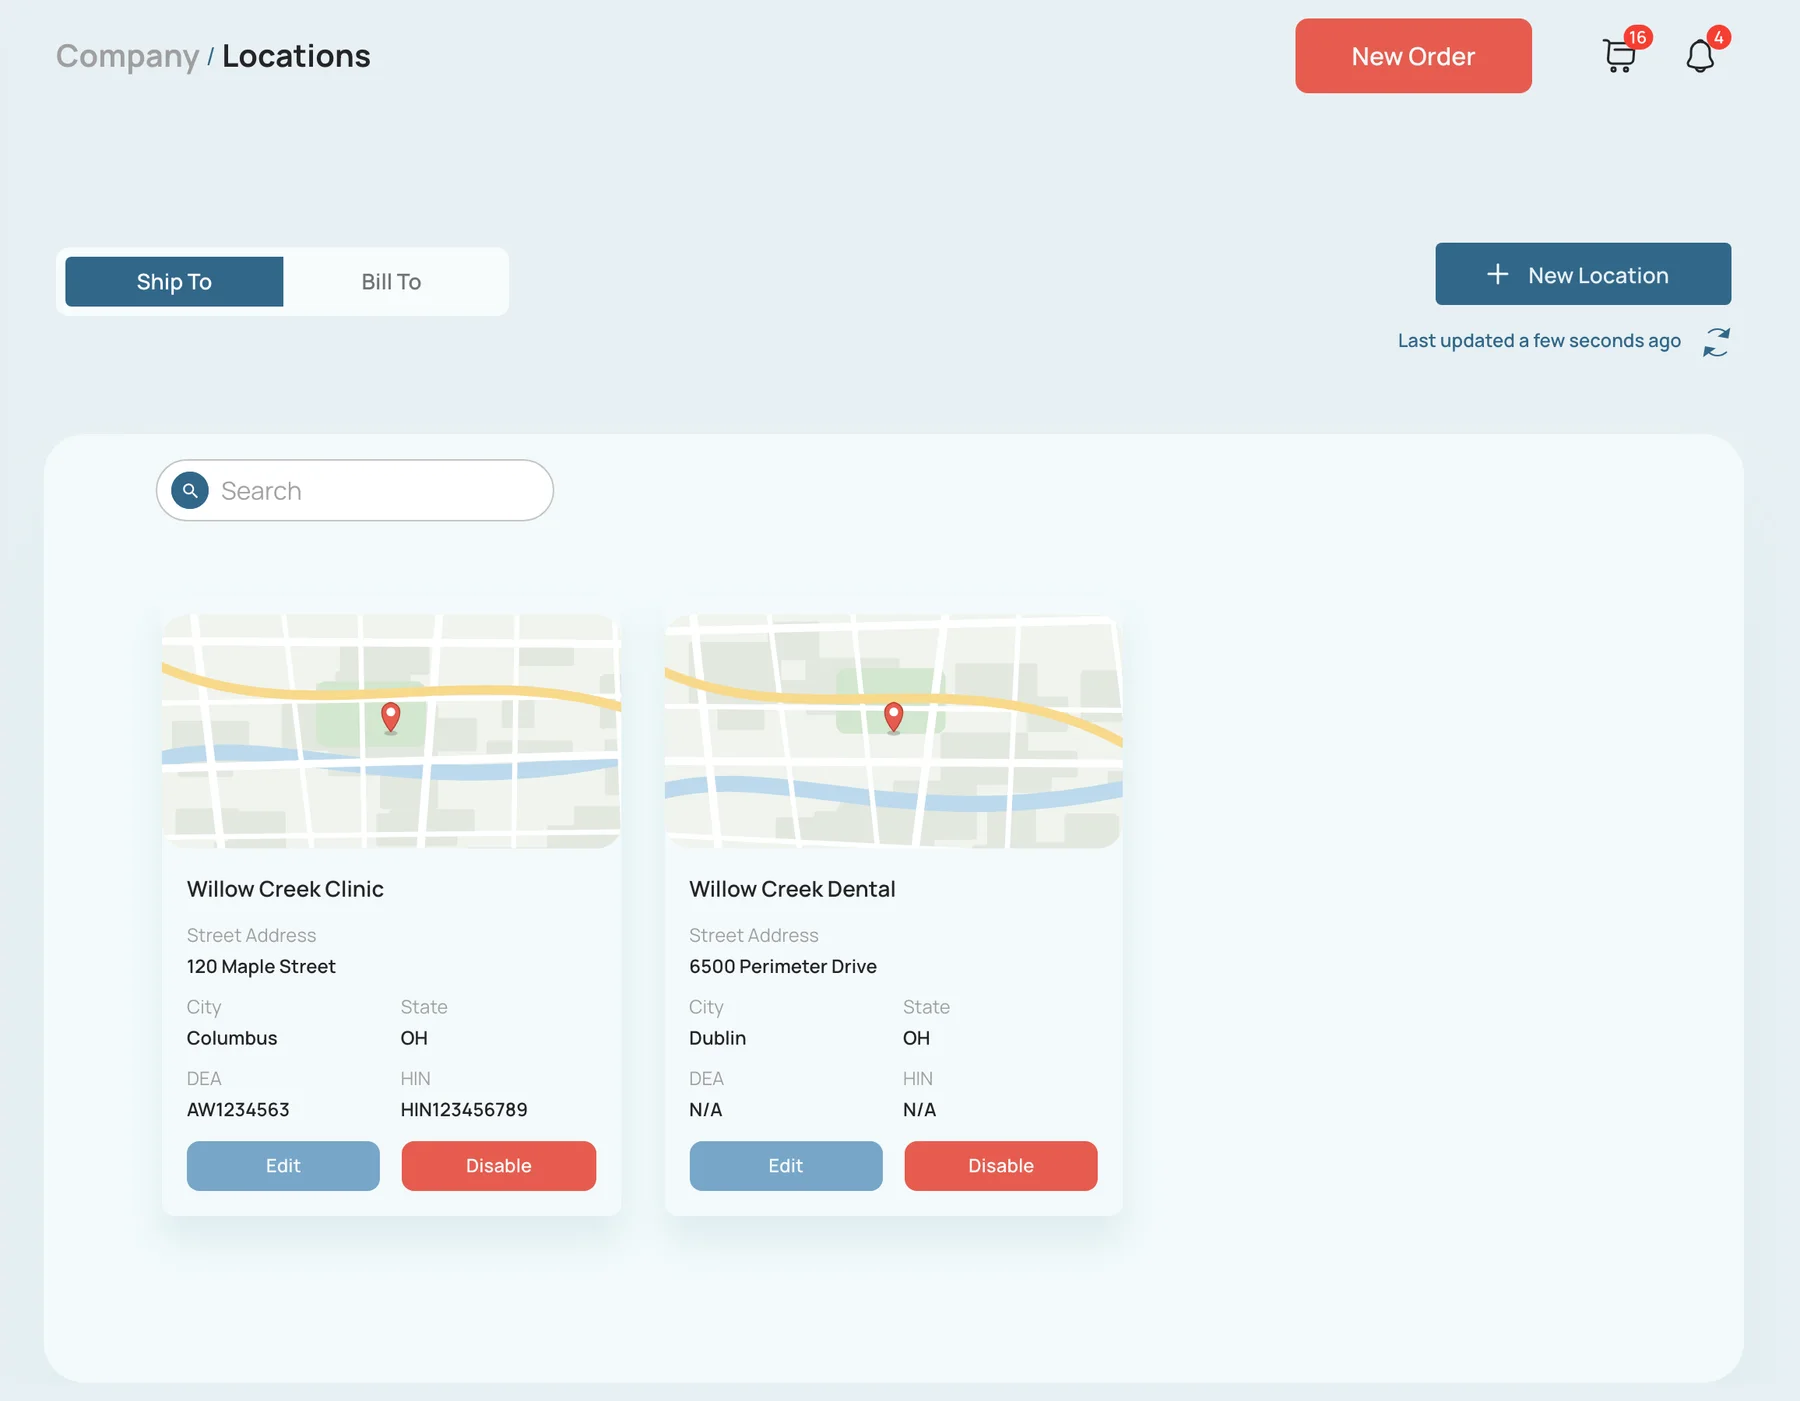Click the Last updated a few seconds ago text
Viewport: 1800px width, 1401px height.
[1539, 341]
